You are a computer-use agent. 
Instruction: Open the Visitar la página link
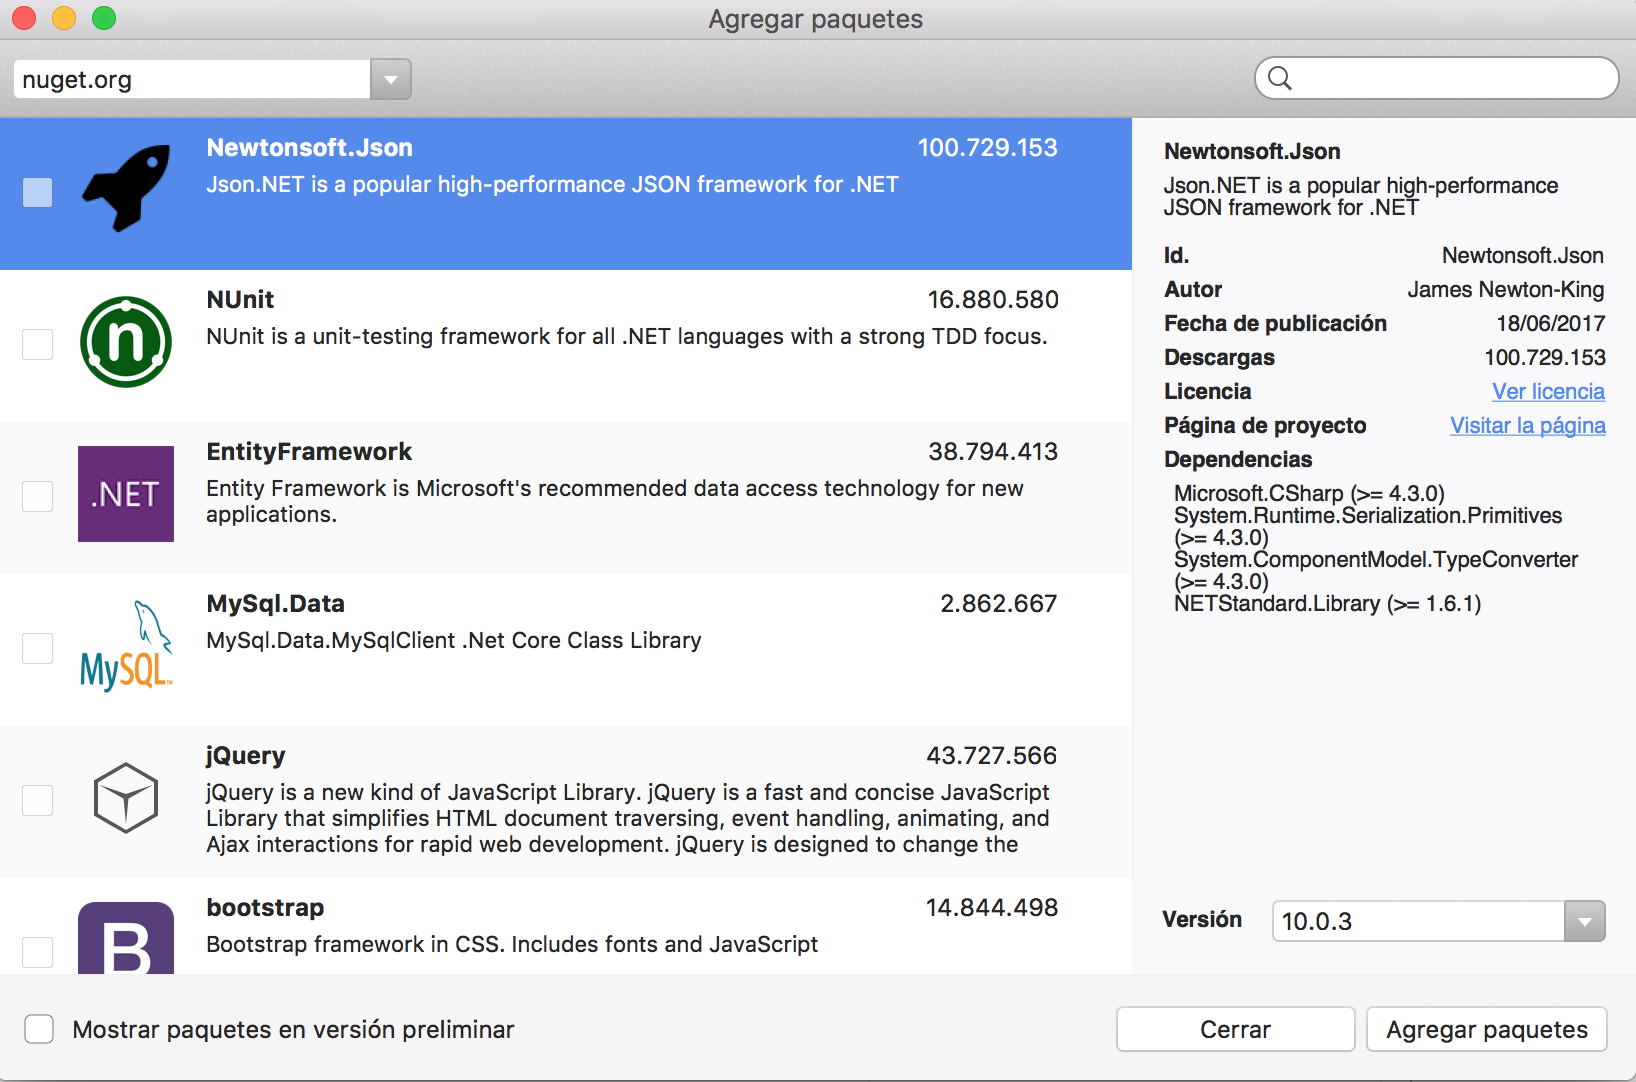pyautogui.click(x=1528, y=425)
